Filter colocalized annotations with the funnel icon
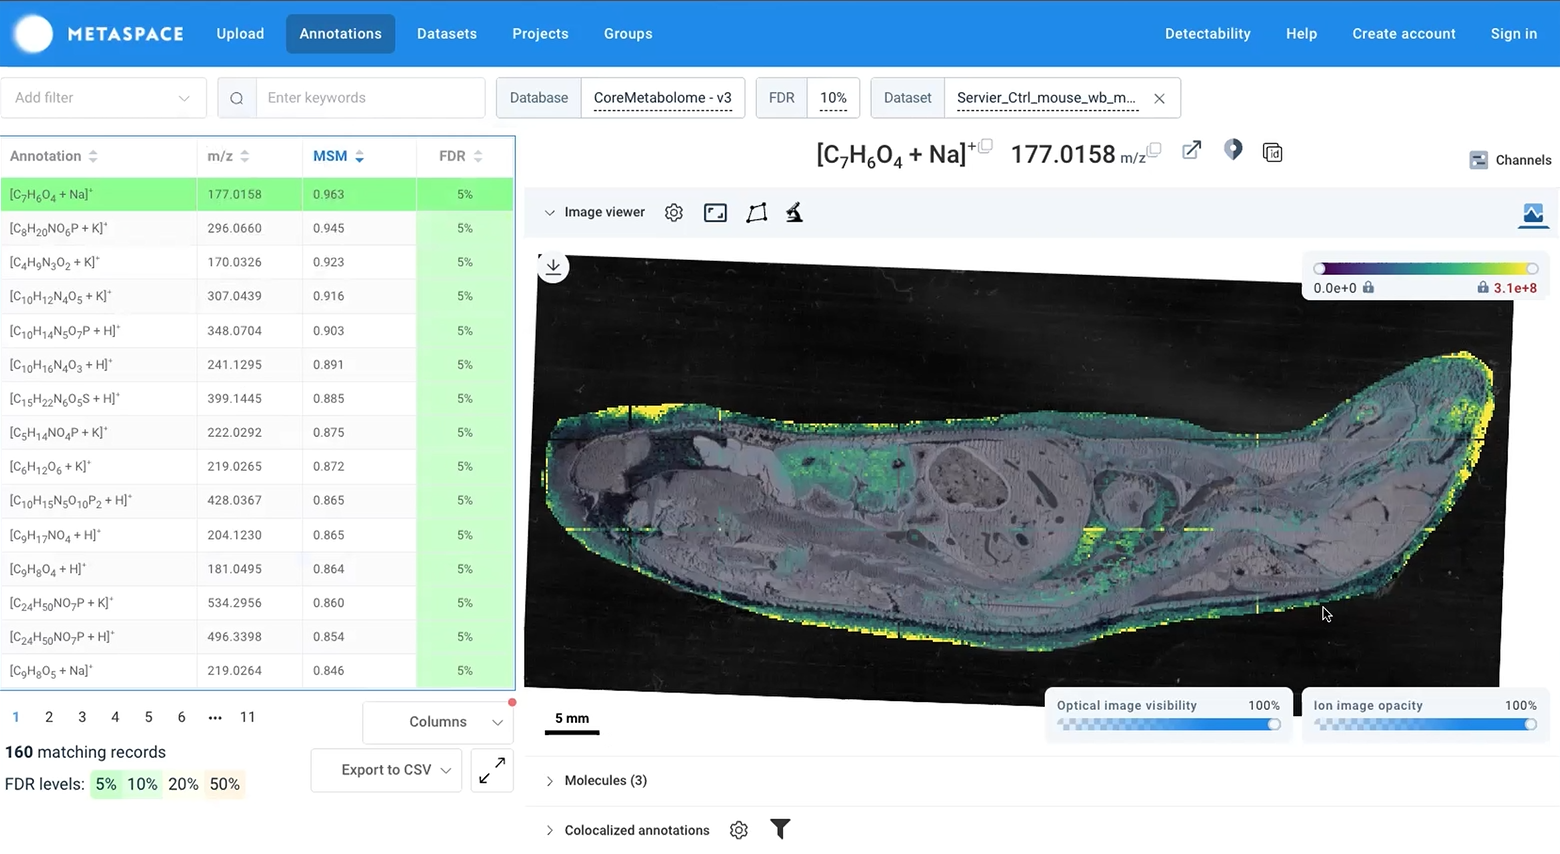The height and width of the screenshot is (854, 1560). [x=780, y=829]
